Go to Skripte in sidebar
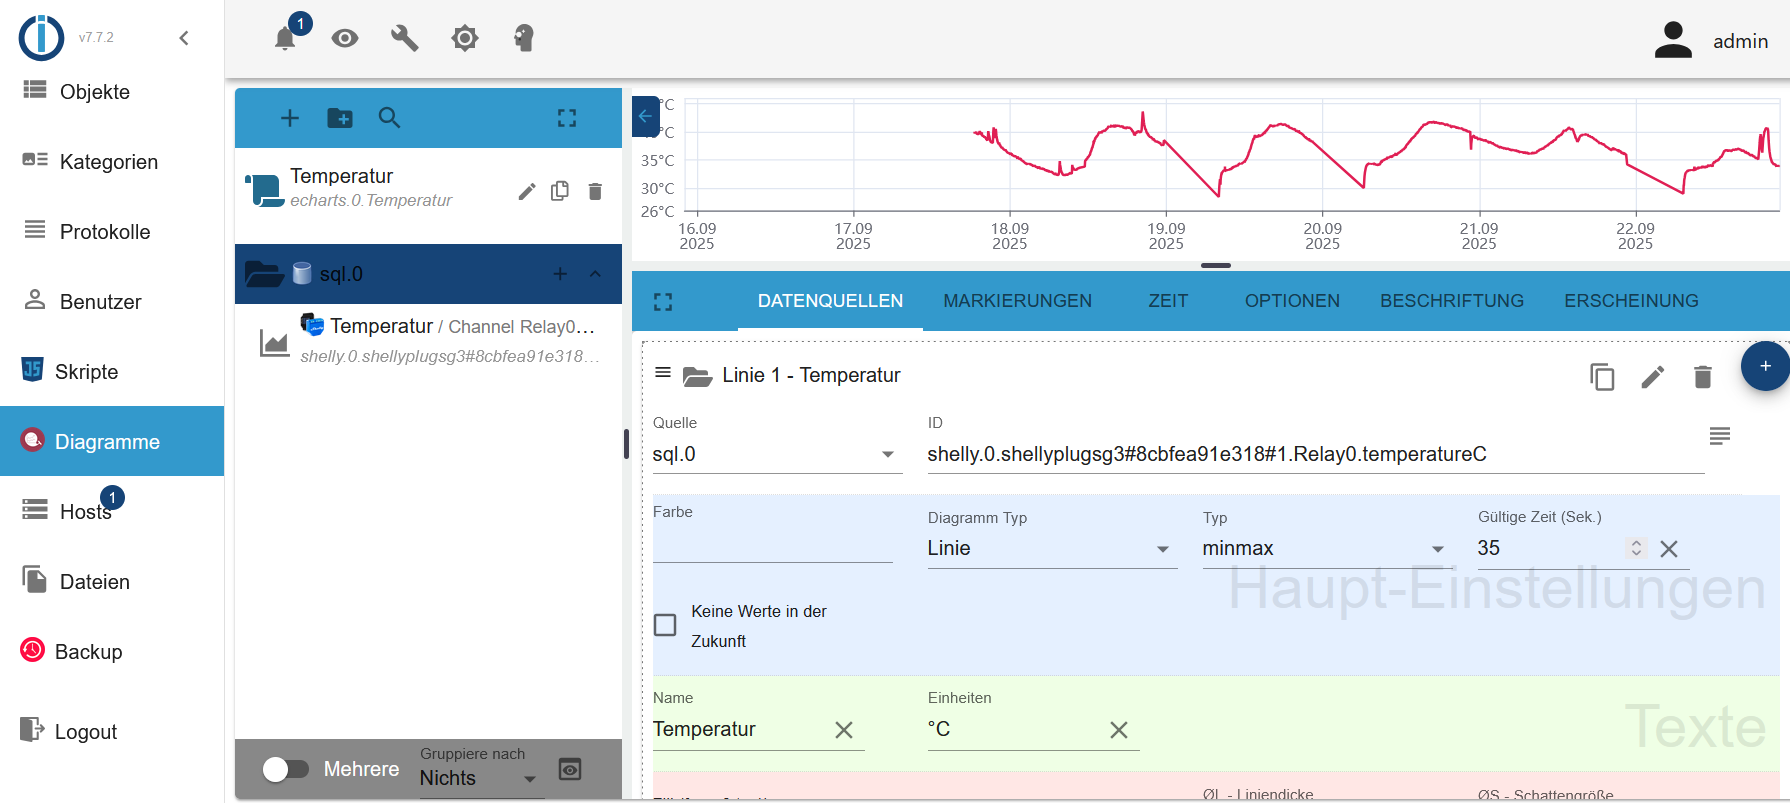 (x=86, y=372)
